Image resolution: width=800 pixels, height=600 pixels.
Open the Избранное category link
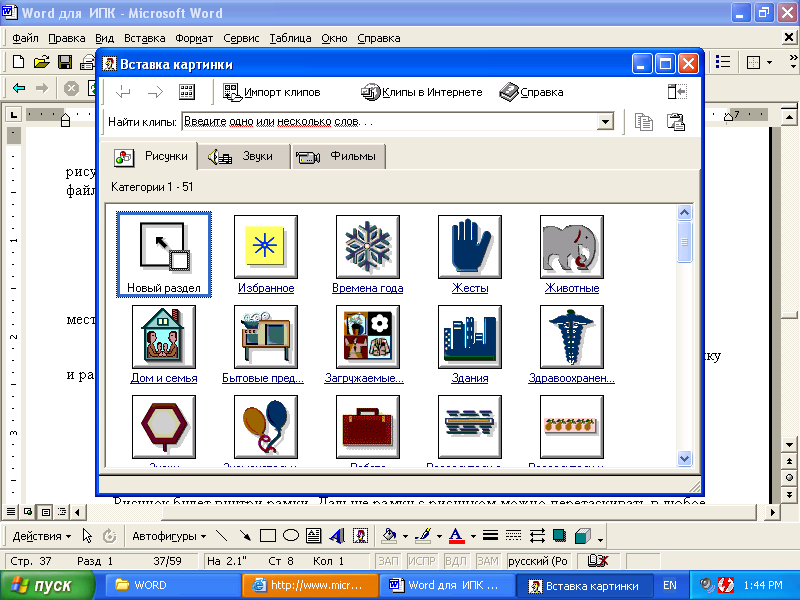coord(266,288)
